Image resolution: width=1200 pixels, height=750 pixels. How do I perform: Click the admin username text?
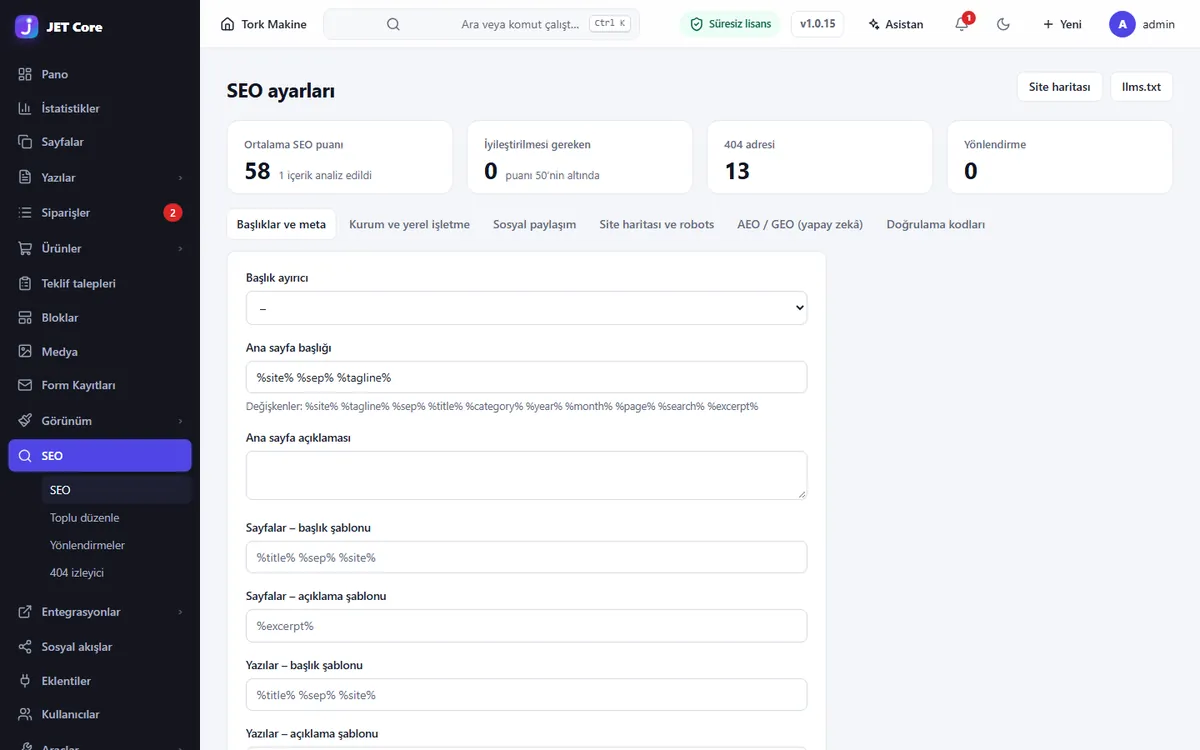click(x=1159, y=24)
